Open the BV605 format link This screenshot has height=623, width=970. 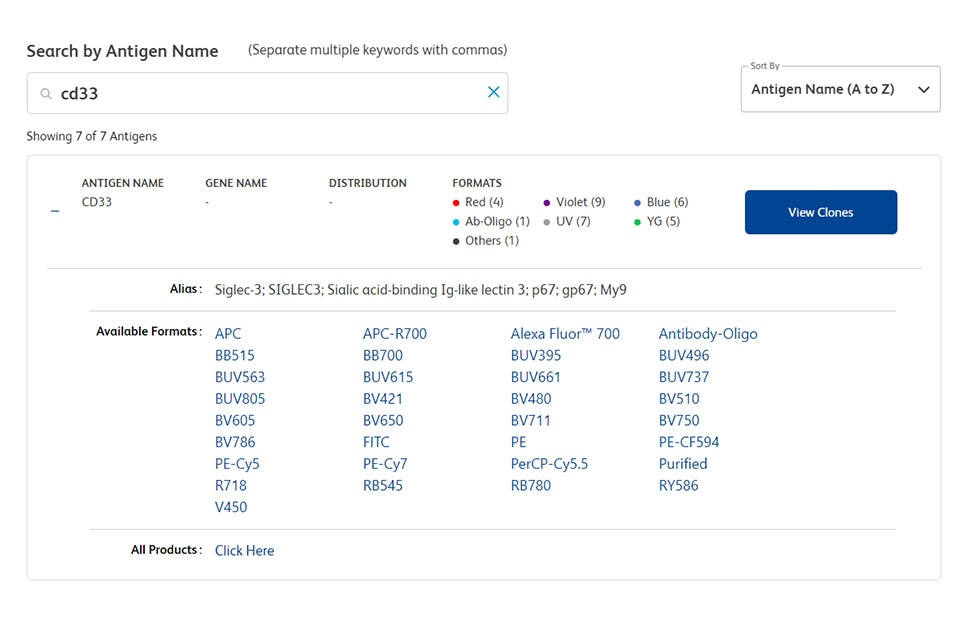234,421
